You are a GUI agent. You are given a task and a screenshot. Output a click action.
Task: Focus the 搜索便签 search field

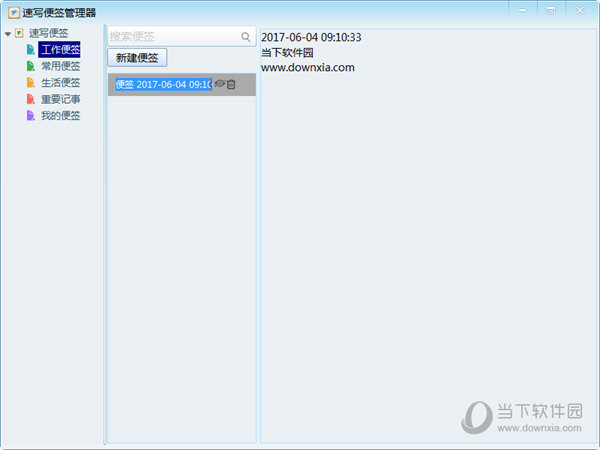click(181, 36)
